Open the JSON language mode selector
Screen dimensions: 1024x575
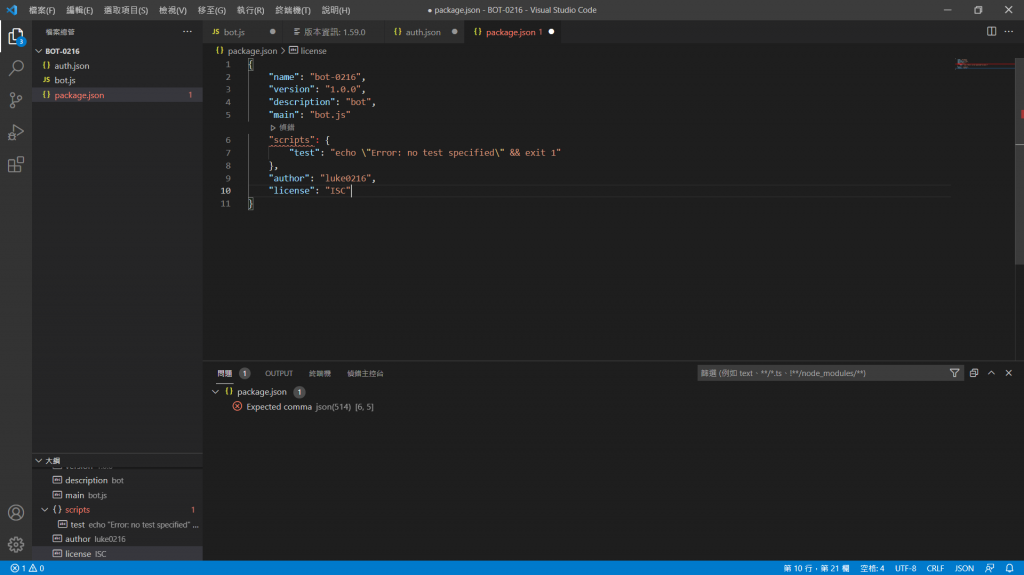964,568
